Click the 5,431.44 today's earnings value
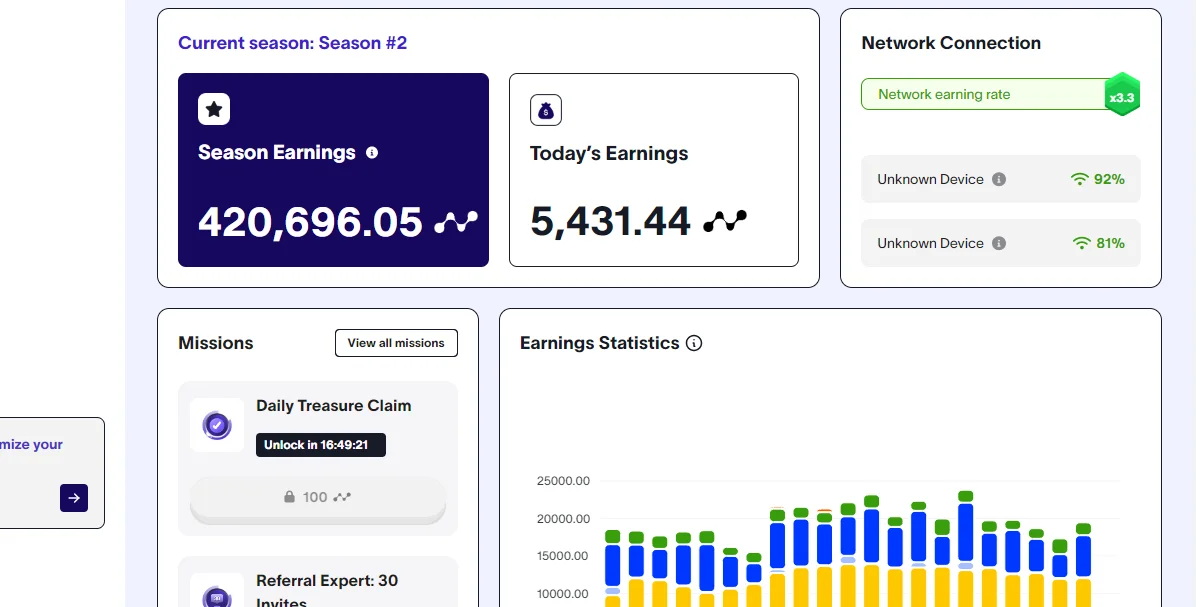 [x=610, y=221]
